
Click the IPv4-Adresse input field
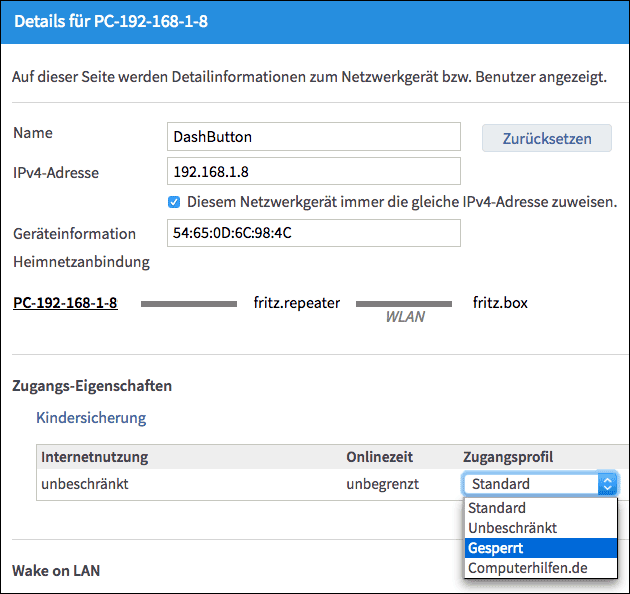tap(313, 172)
